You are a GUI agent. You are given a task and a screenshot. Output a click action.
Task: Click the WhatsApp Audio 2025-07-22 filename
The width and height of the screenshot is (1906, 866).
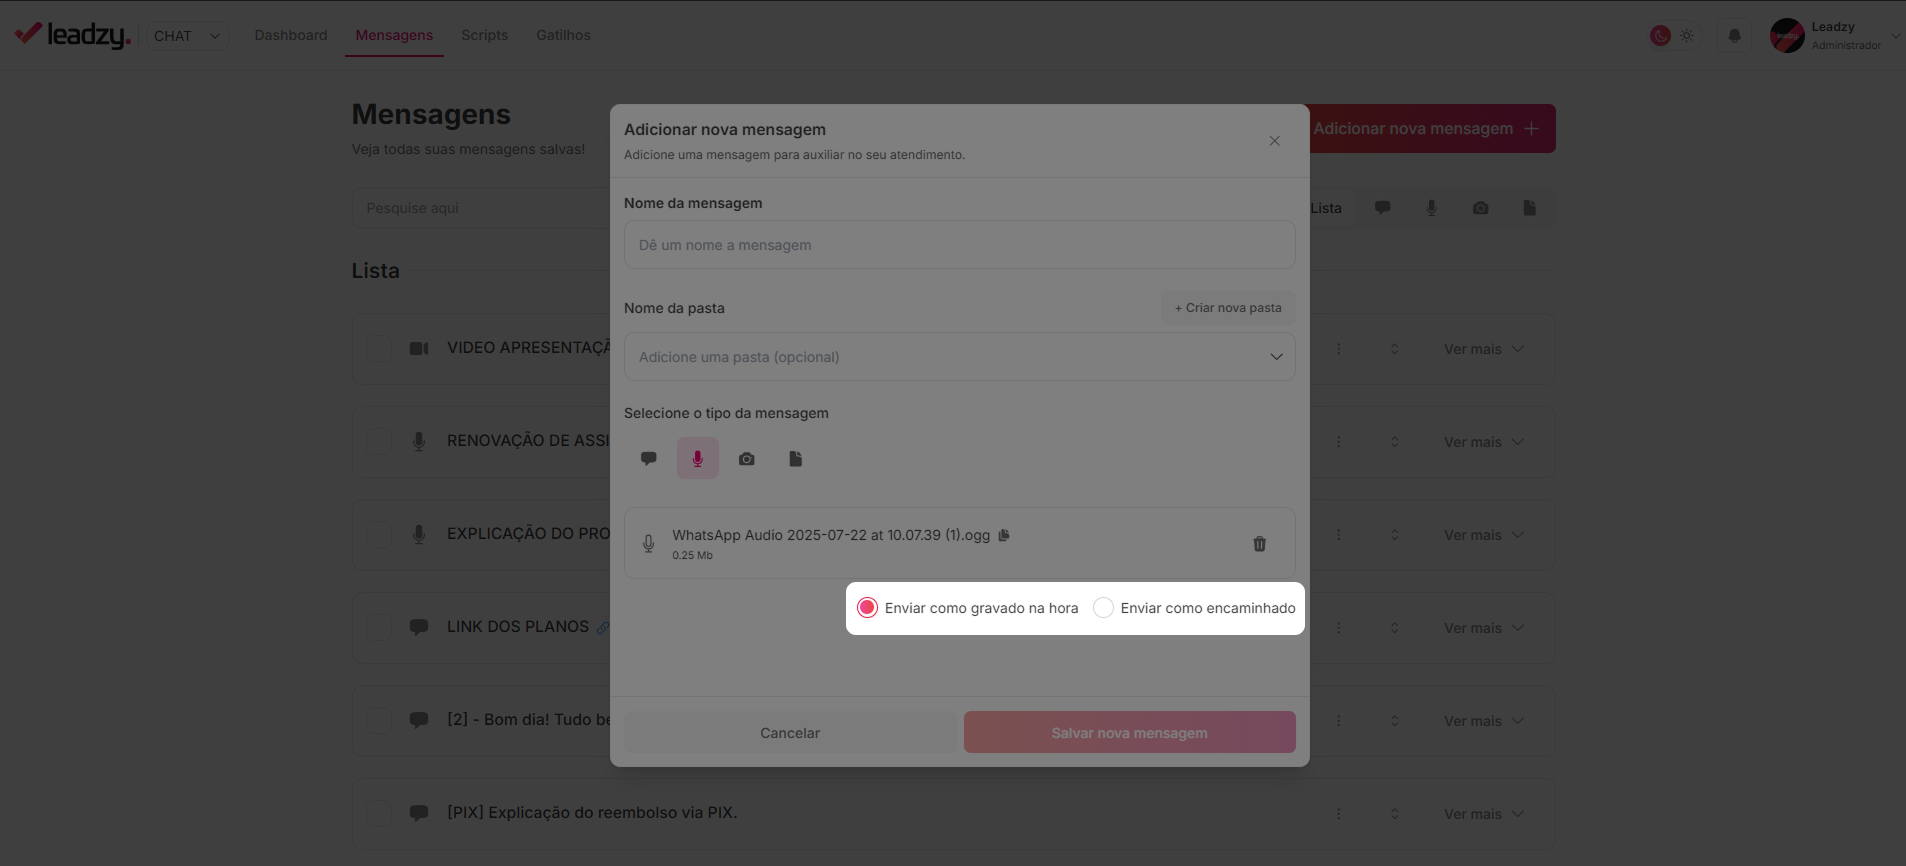coord(831,535)
